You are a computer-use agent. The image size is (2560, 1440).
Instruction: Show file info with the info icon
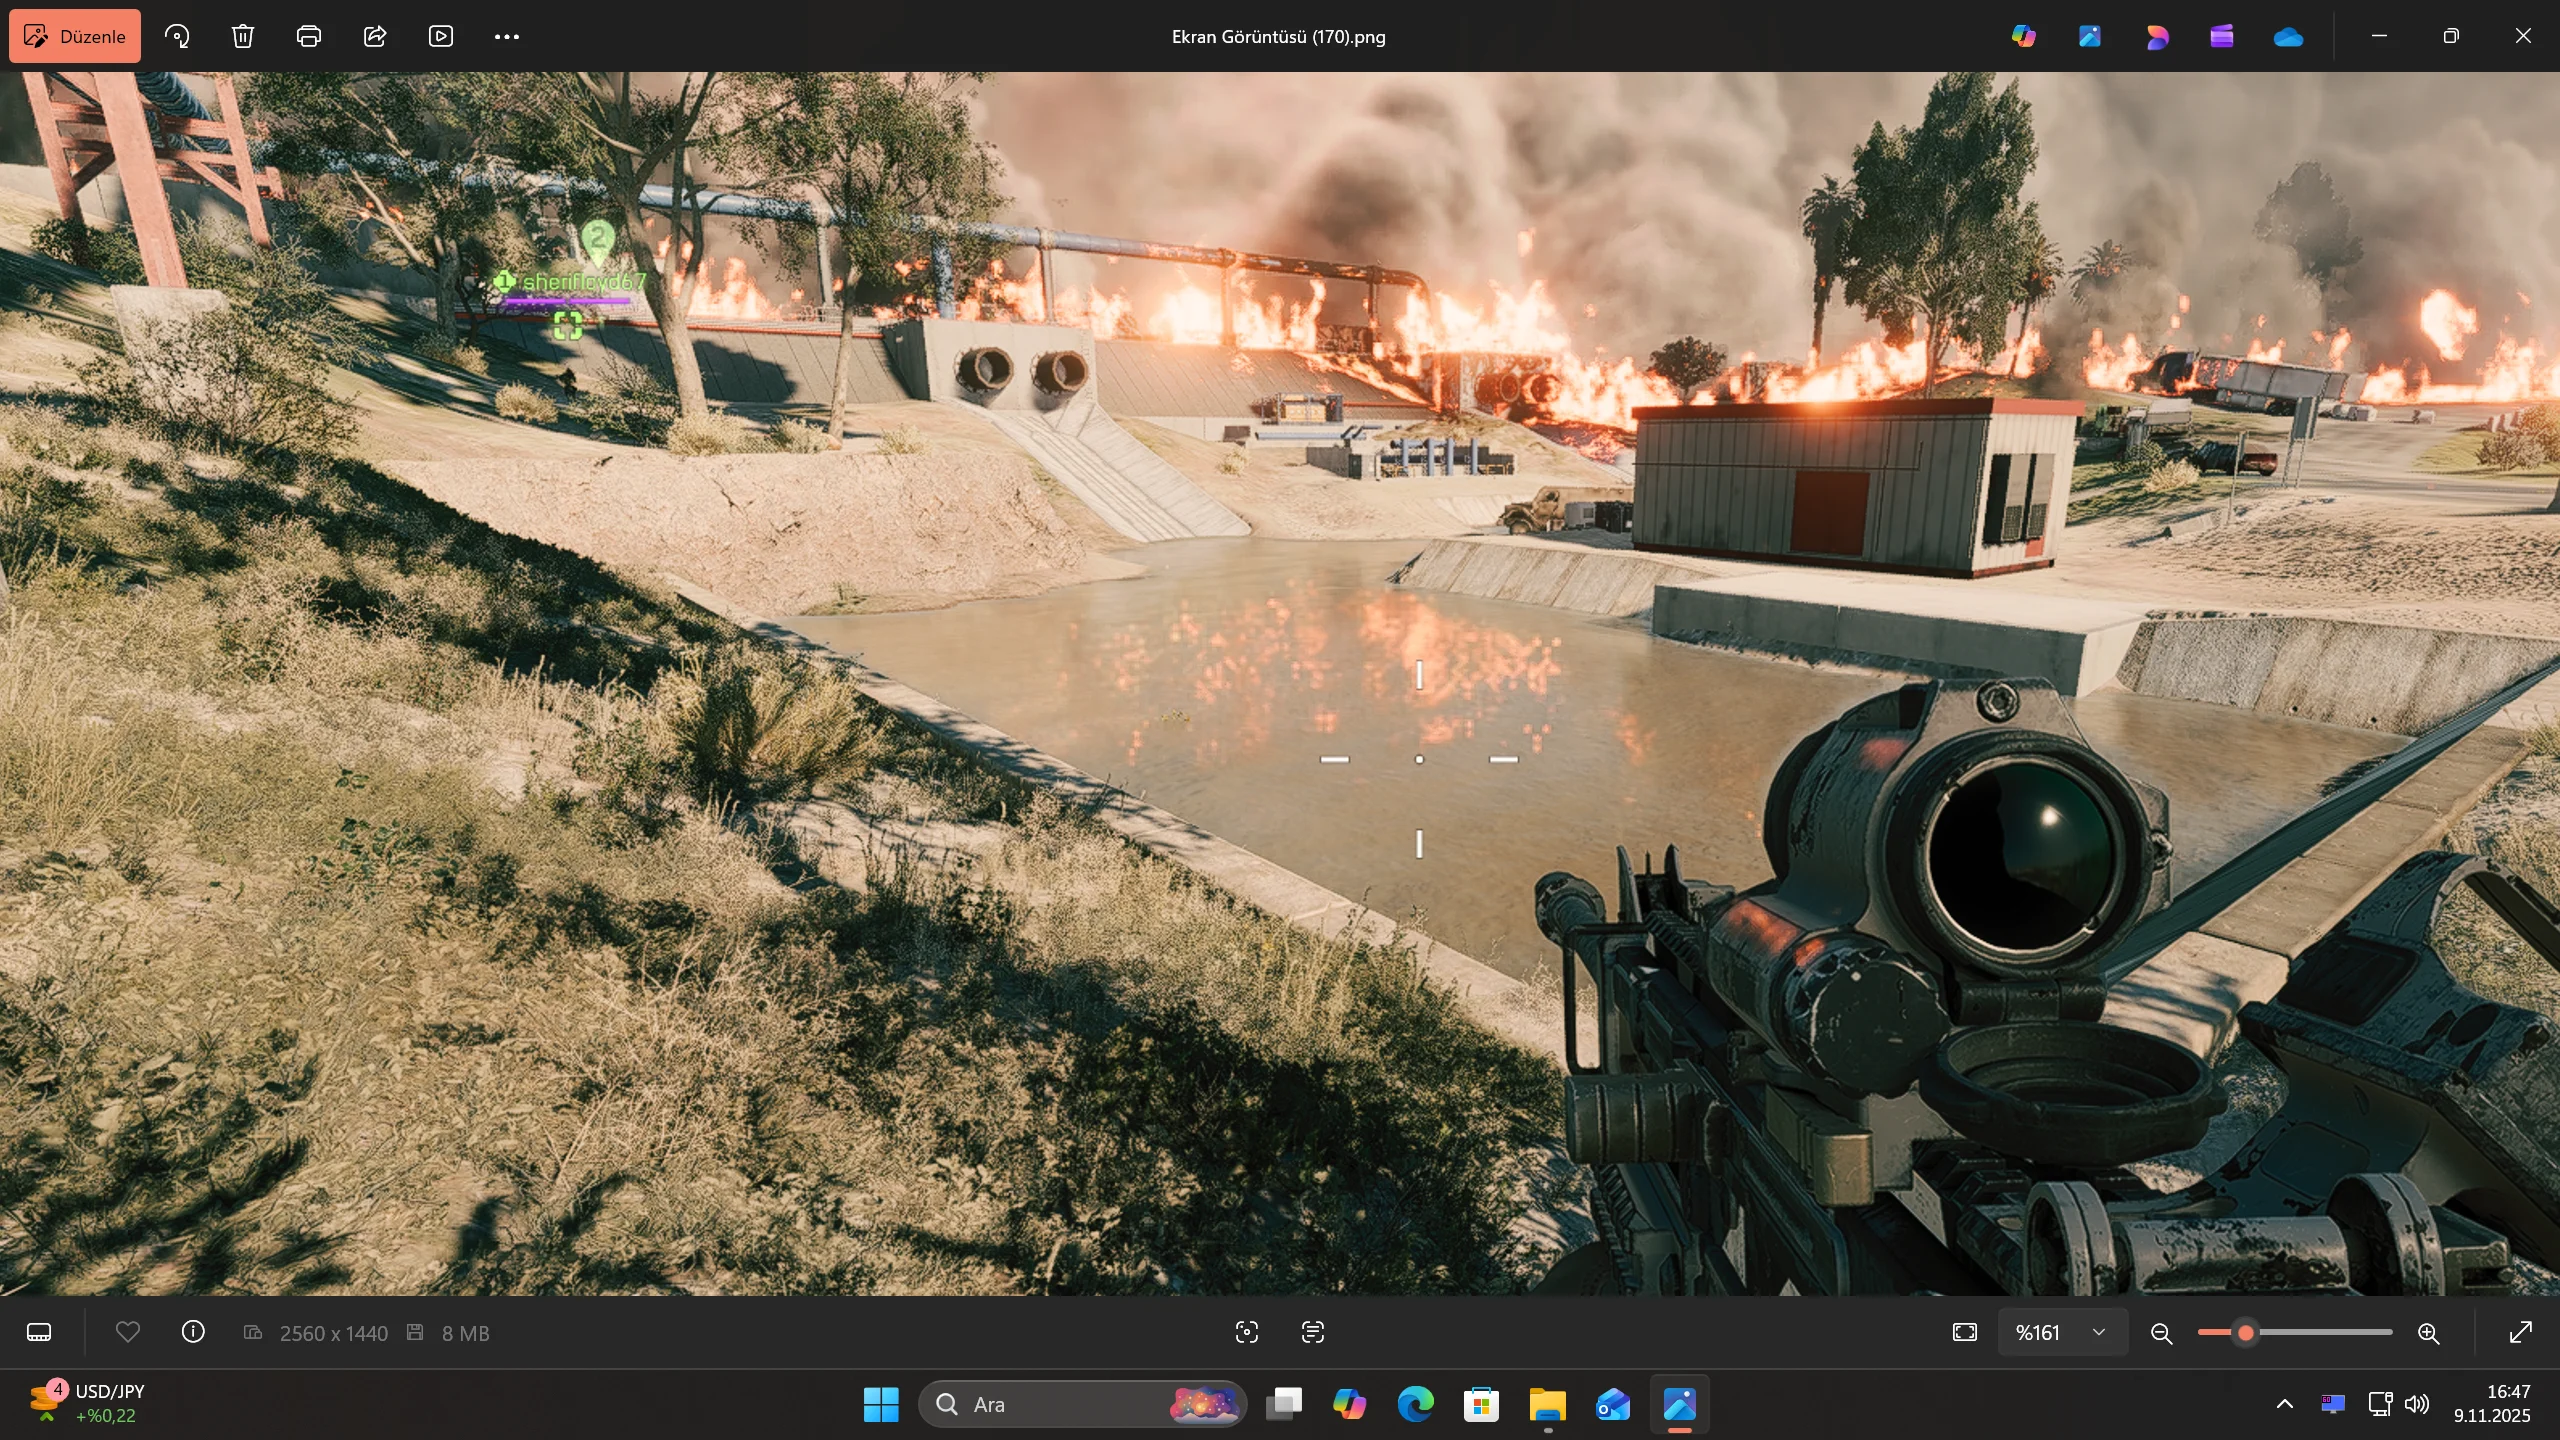tap(193, 1332)
